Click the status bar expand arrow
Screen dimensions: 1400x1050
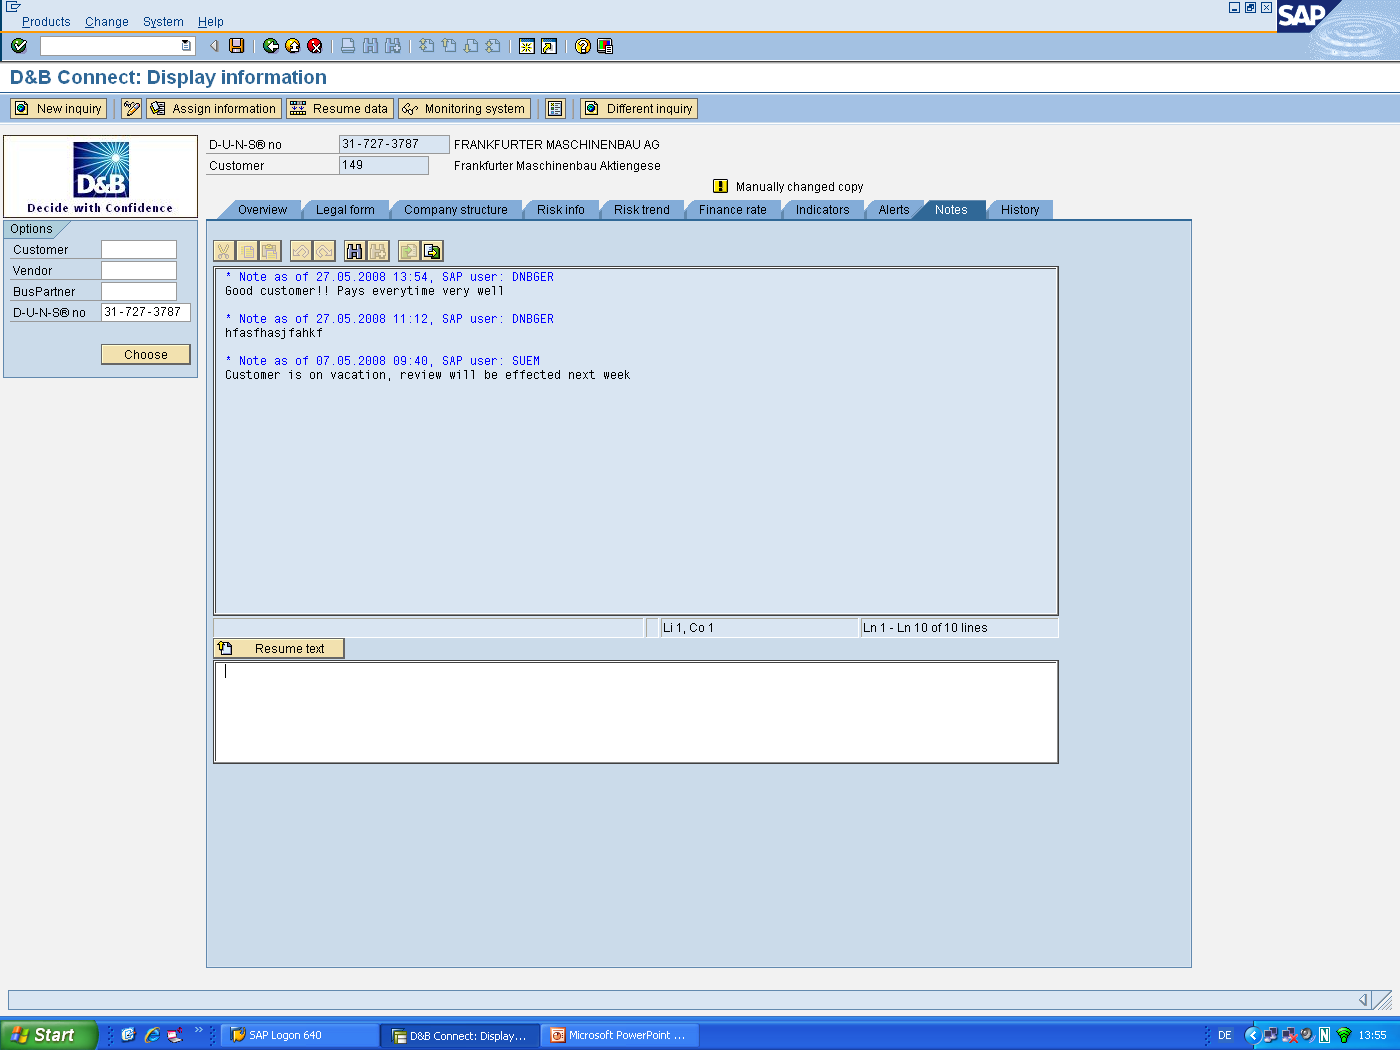point(1363,1000)
